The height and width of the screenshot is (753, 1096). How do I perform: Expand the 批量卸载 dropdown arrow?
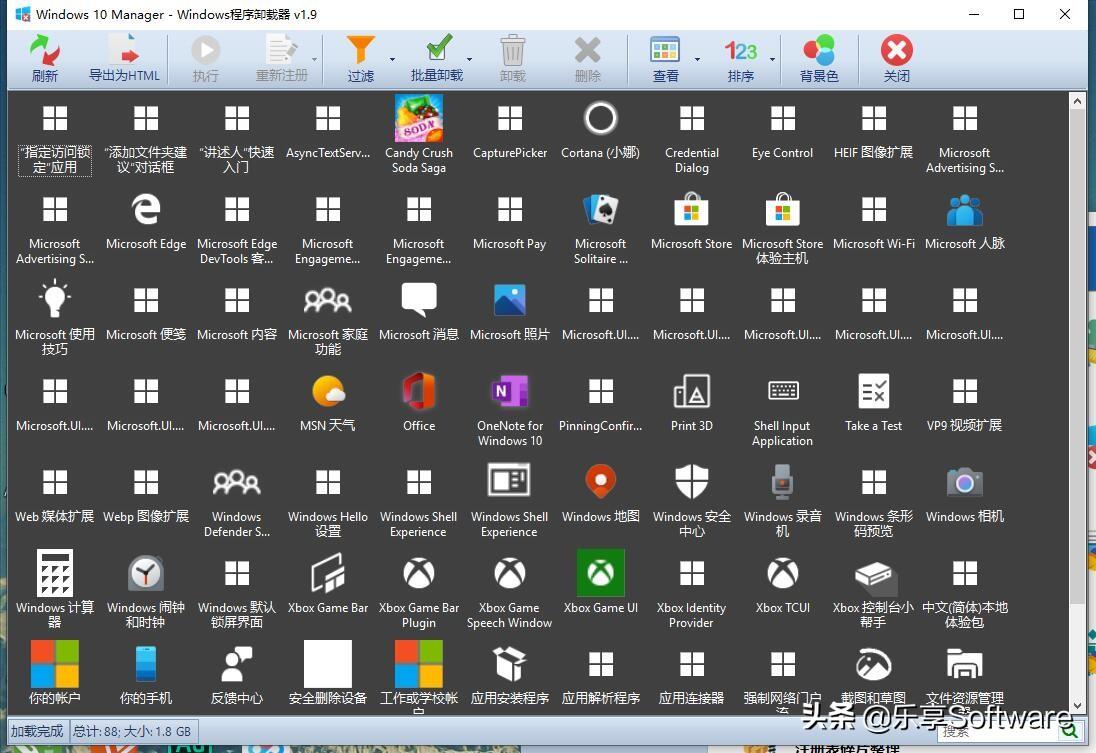pos(469,59)
